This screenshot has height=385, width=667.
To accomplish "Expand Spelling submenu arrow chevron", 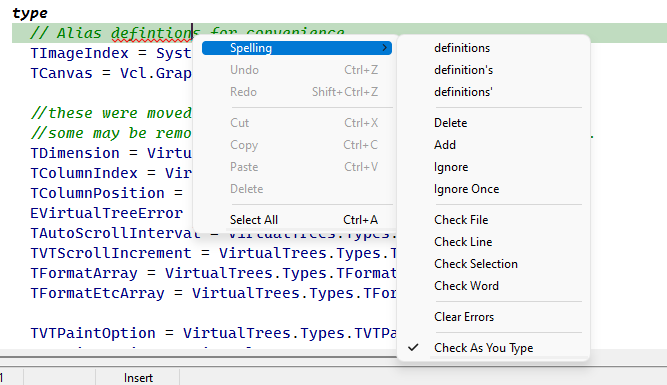I will (385, 48).
